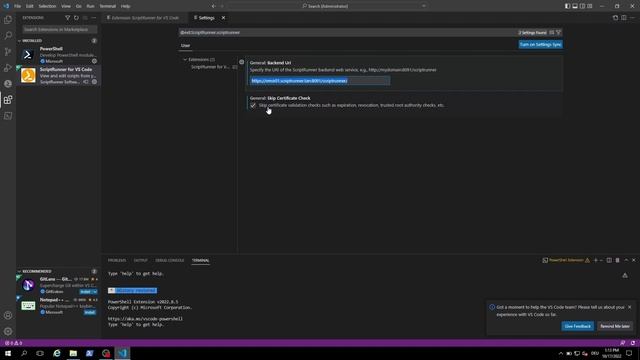Open the Terminal menu

click(x=108, y=6)
